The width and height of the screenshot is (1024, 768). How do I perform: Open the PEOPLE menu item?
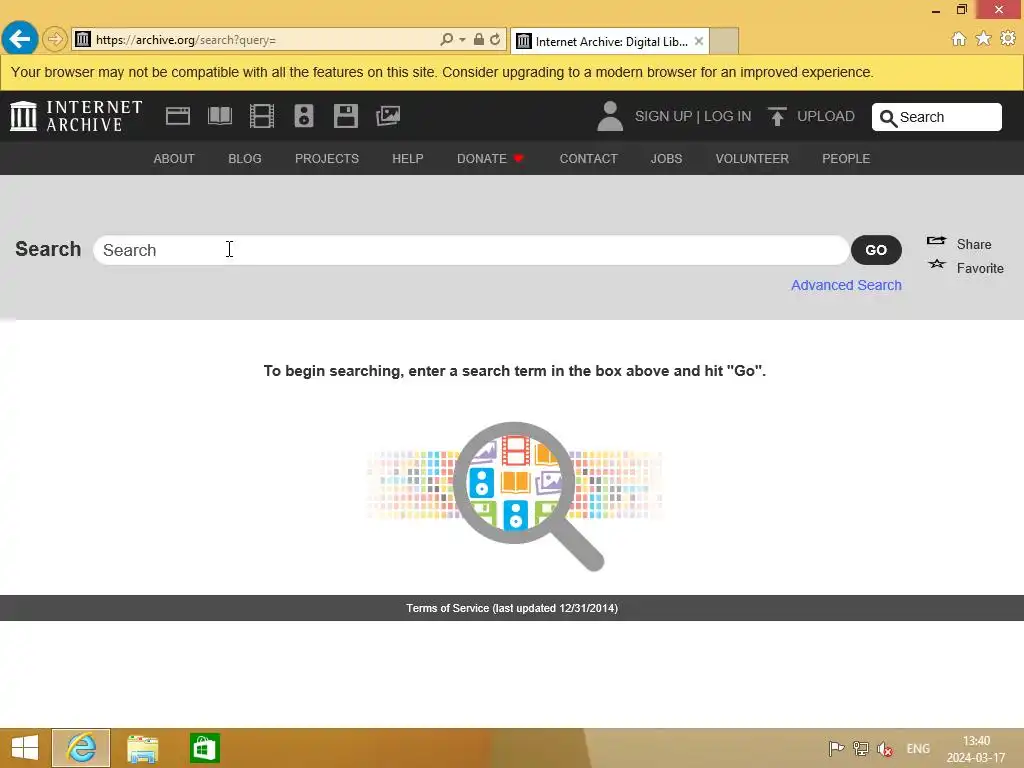tap(846, 159)
